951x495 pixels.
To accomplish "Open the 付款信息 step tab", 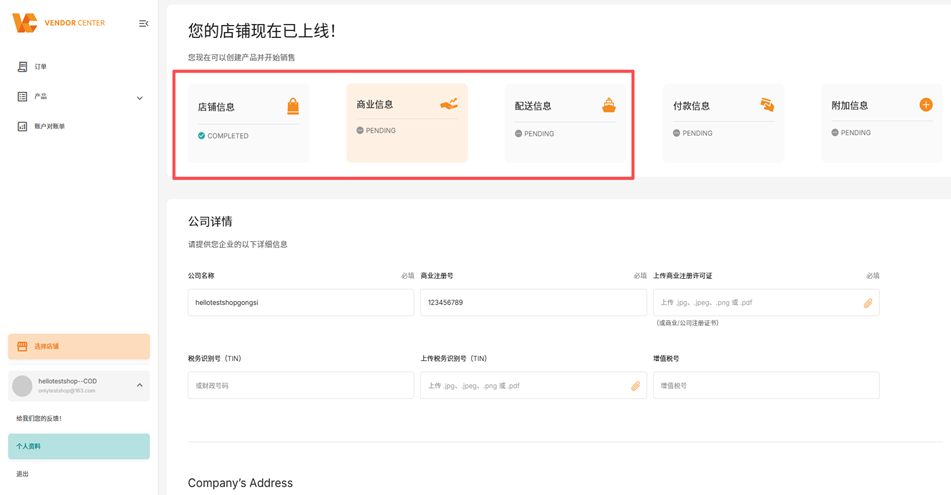I will pyautogui.click(x=724, y=123).
